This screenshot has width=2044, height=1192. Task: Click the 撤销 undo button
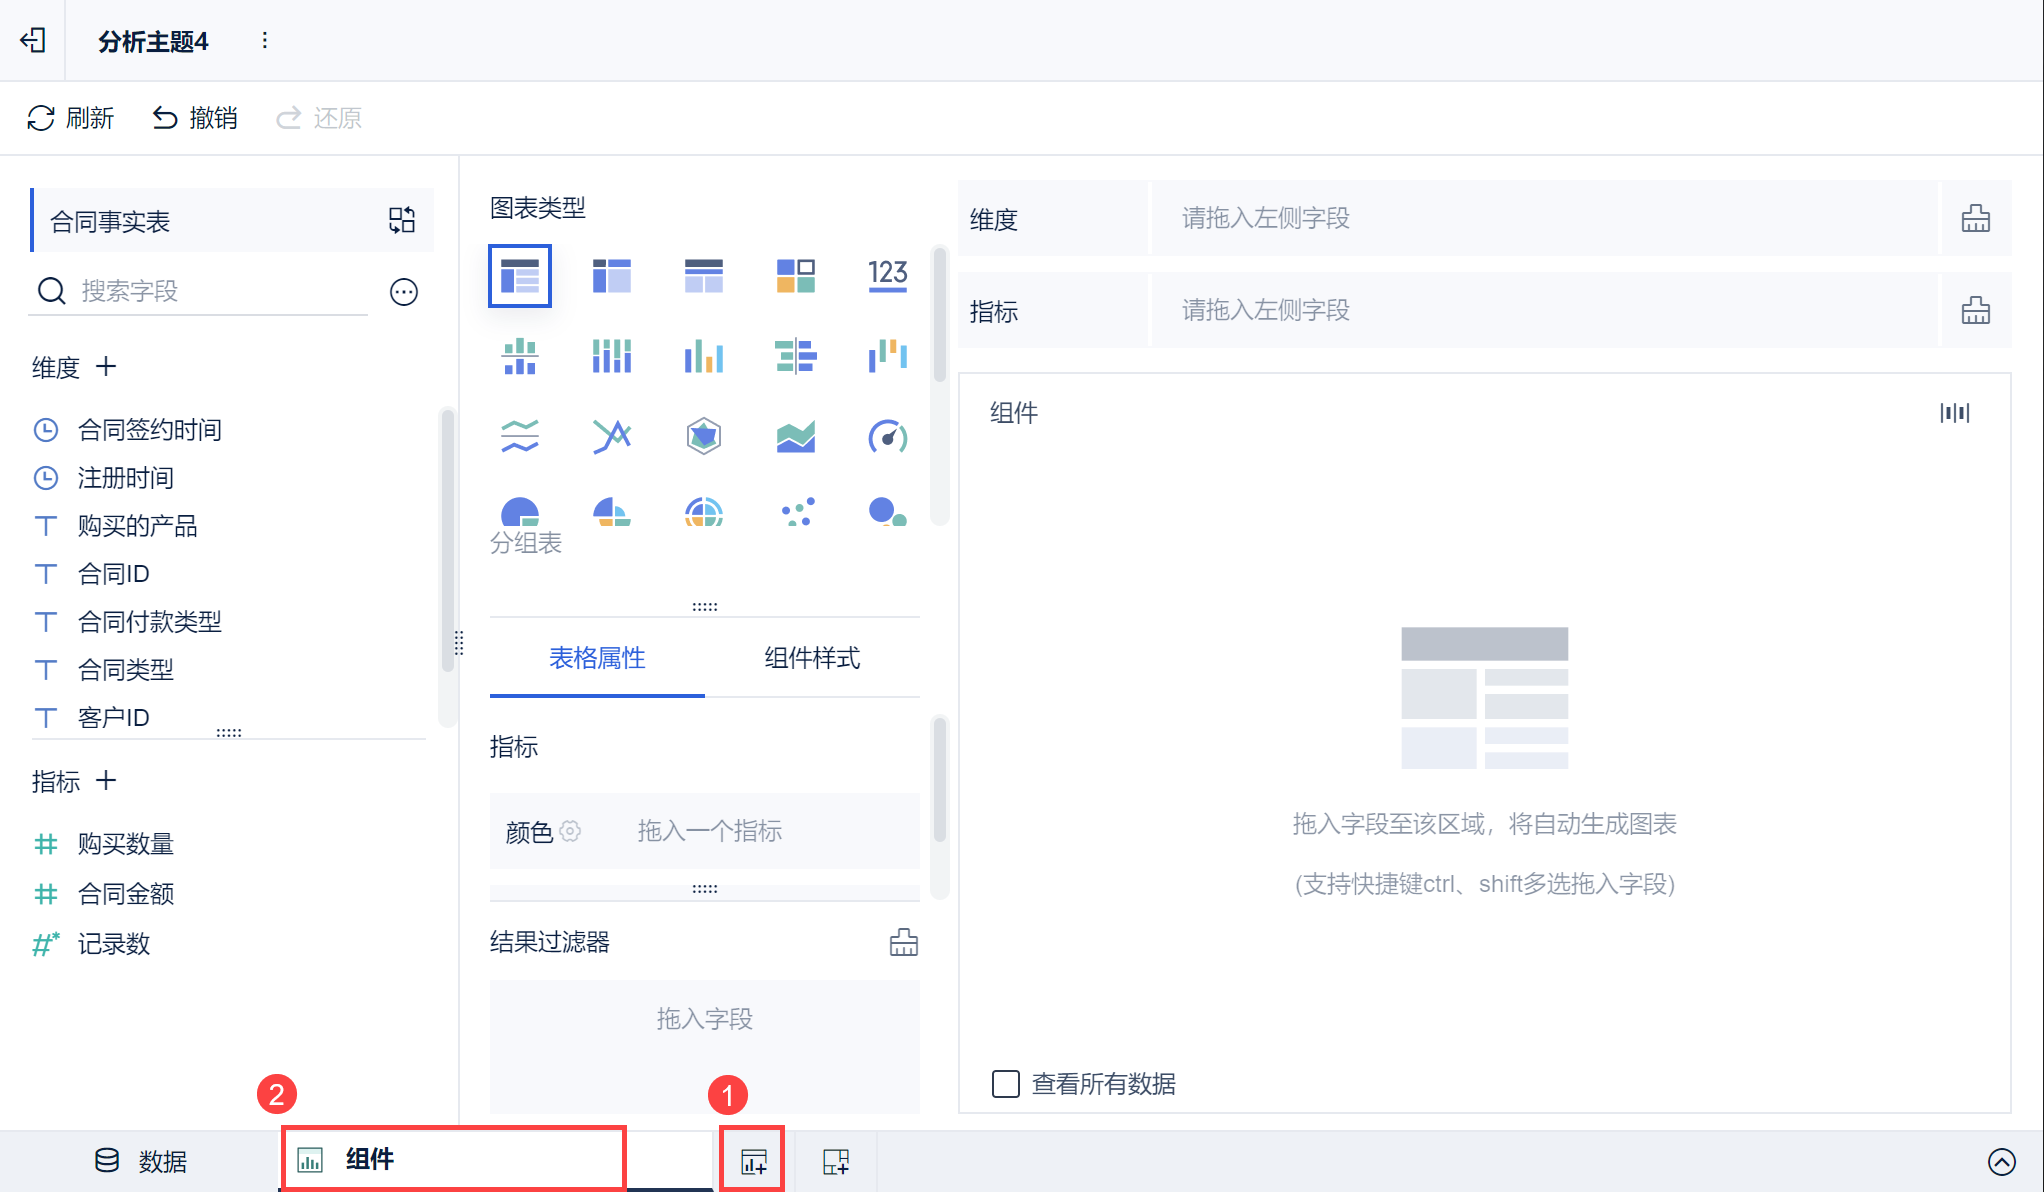(x=194, y=118)
